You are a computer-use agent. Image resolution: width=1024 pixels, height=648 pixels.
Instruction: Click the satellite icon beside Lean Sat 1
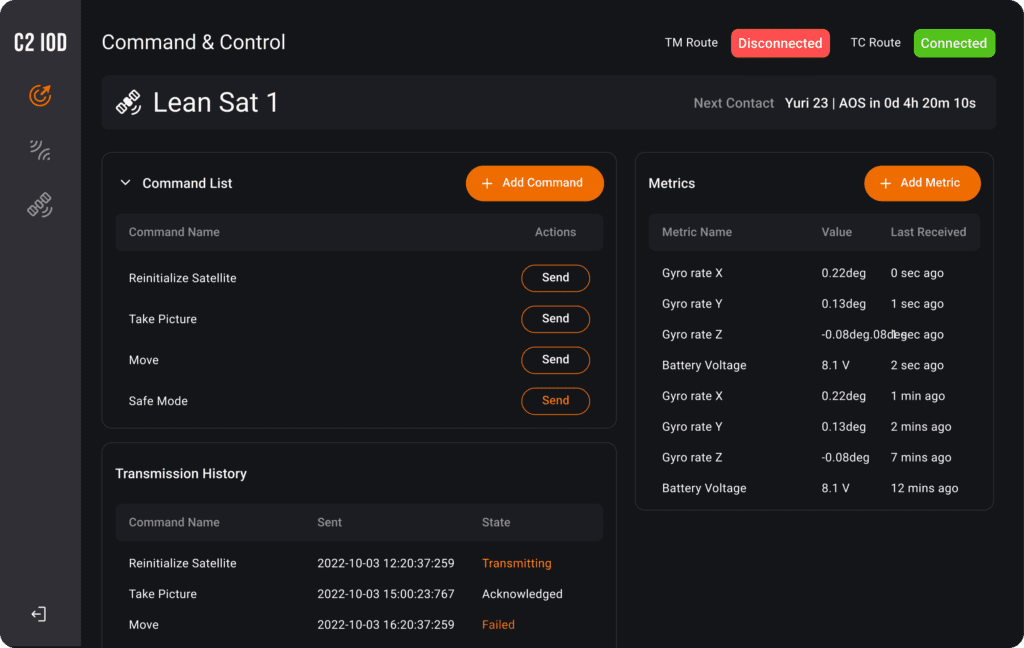[128, 103]
